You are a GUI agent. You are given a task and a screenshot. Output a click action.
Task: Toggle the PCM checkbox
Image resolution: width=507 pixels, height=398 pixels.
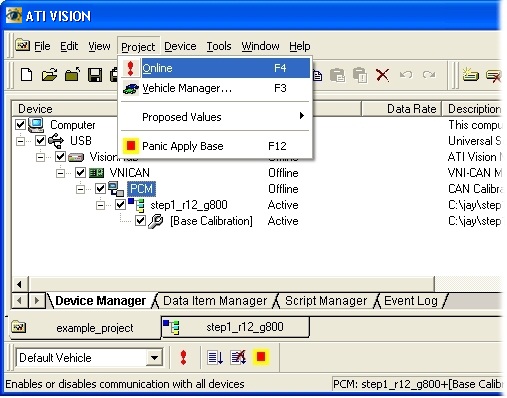[100, 189]
